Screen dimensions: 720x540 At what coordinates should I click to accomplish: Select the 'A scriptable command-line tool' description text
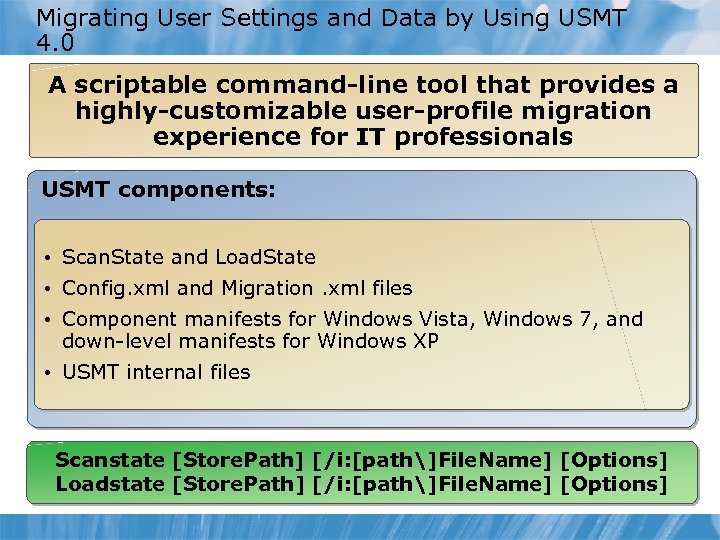pyautogui.click(x=363, y=111)
